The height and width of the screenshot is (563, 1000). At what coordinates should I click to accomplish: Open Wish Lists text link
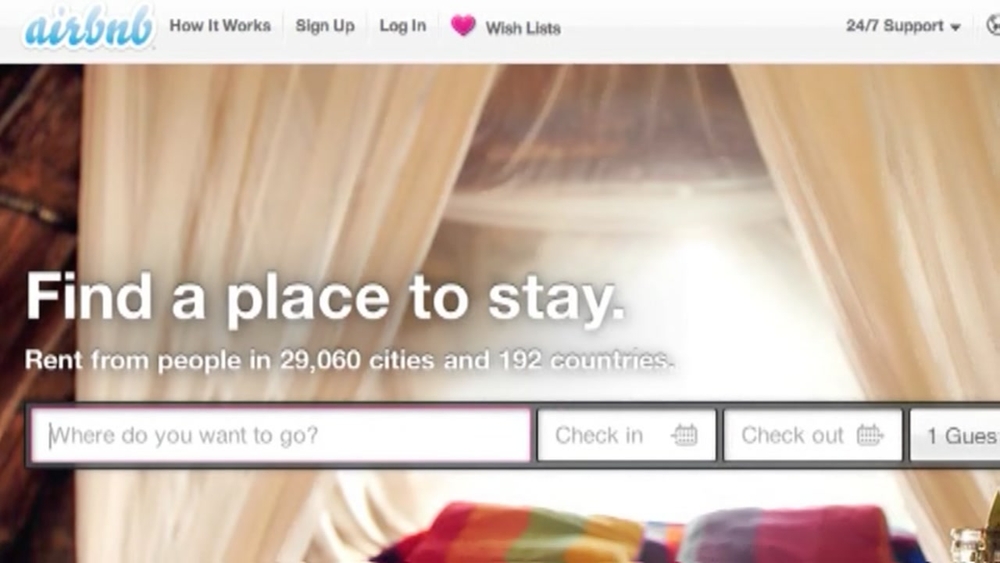[523, 28]
